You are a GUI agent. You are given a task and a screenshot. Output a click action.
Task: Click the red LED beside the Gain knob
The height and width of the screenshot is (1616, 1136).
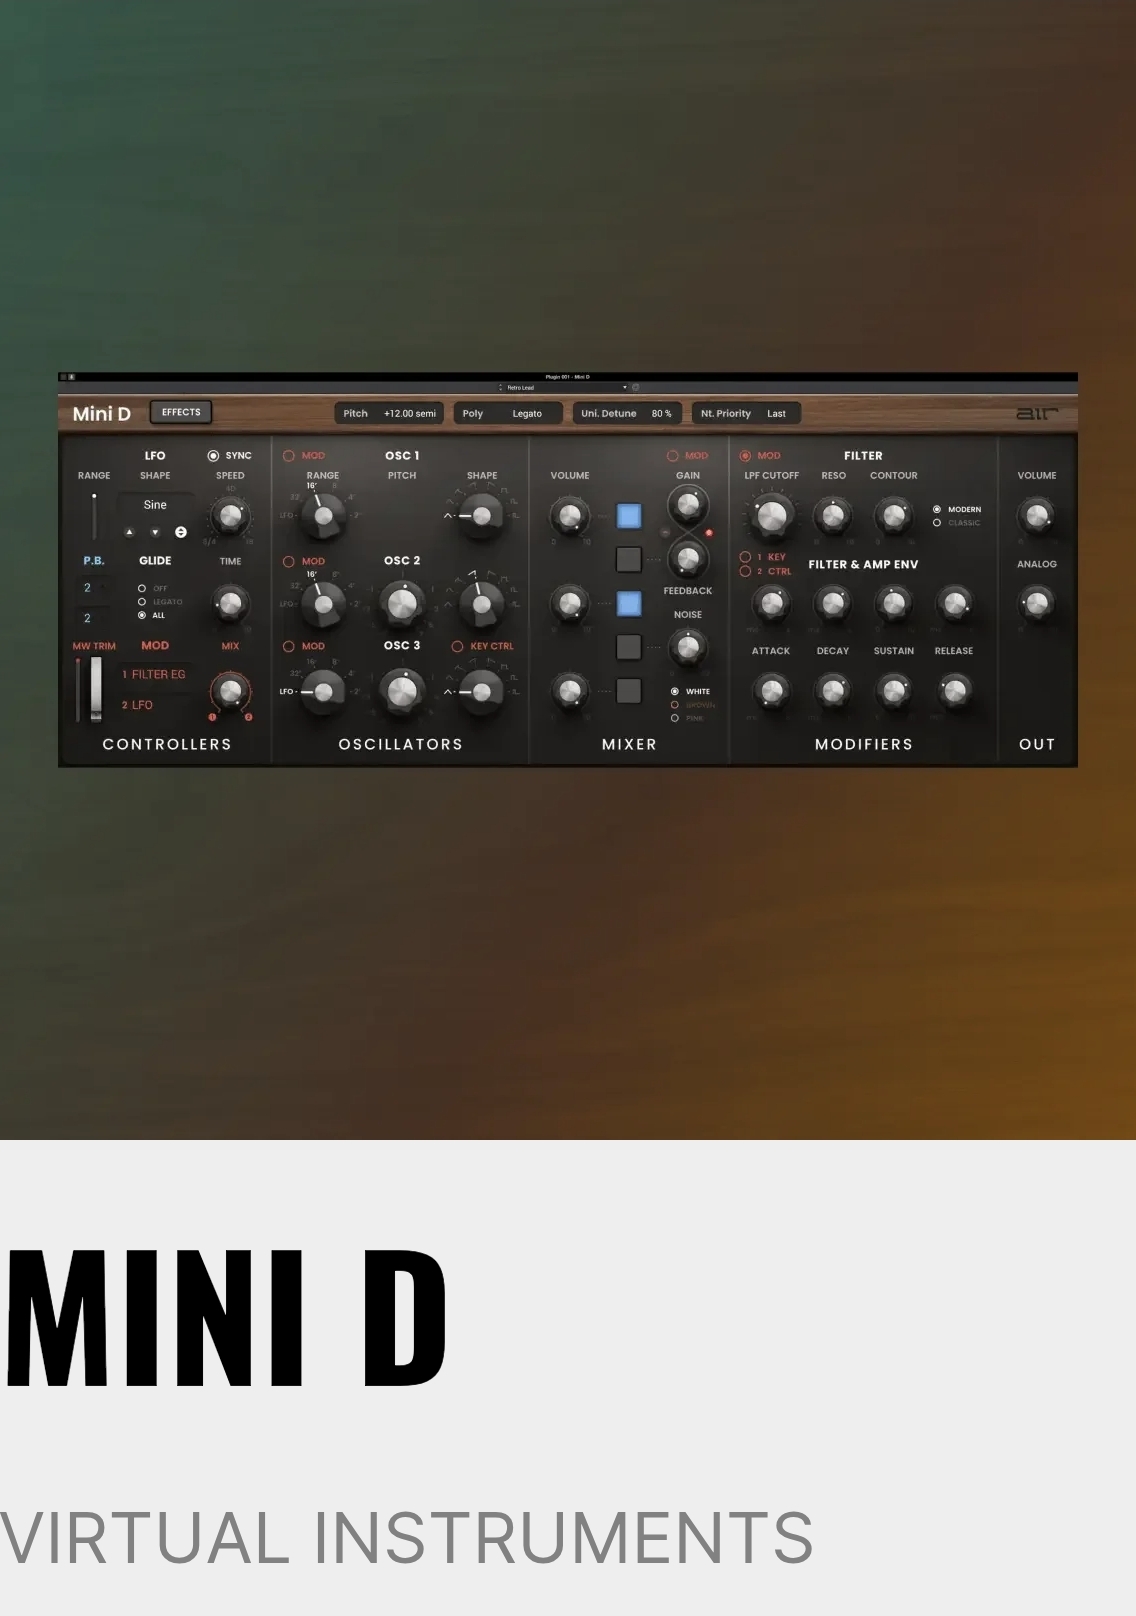pyautogui.click(x=709, y=533)
